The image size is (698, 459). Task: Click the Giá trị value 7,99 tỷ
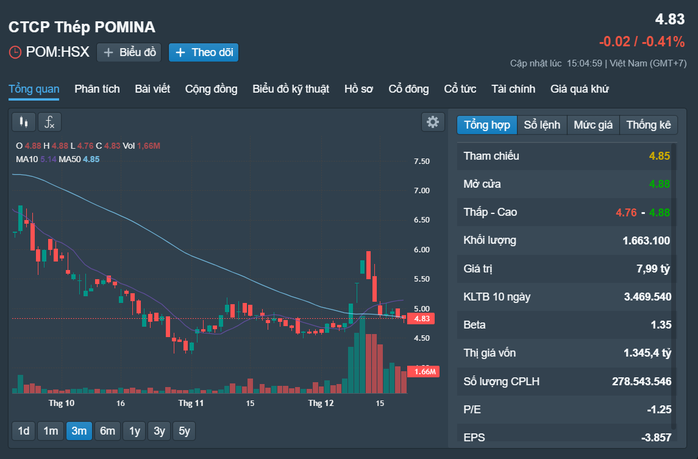tap(653, 269)
